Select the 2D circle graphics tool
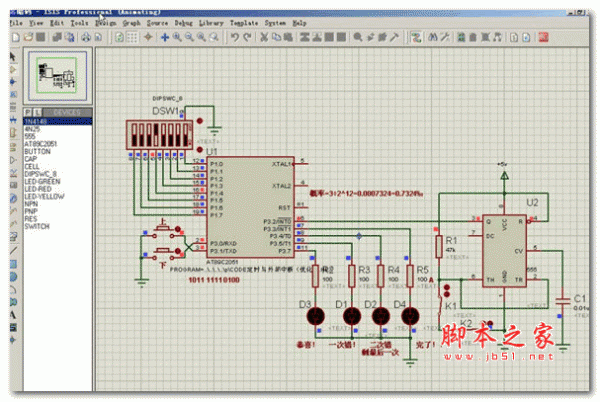The image size is (600, 402). (13, 277)
